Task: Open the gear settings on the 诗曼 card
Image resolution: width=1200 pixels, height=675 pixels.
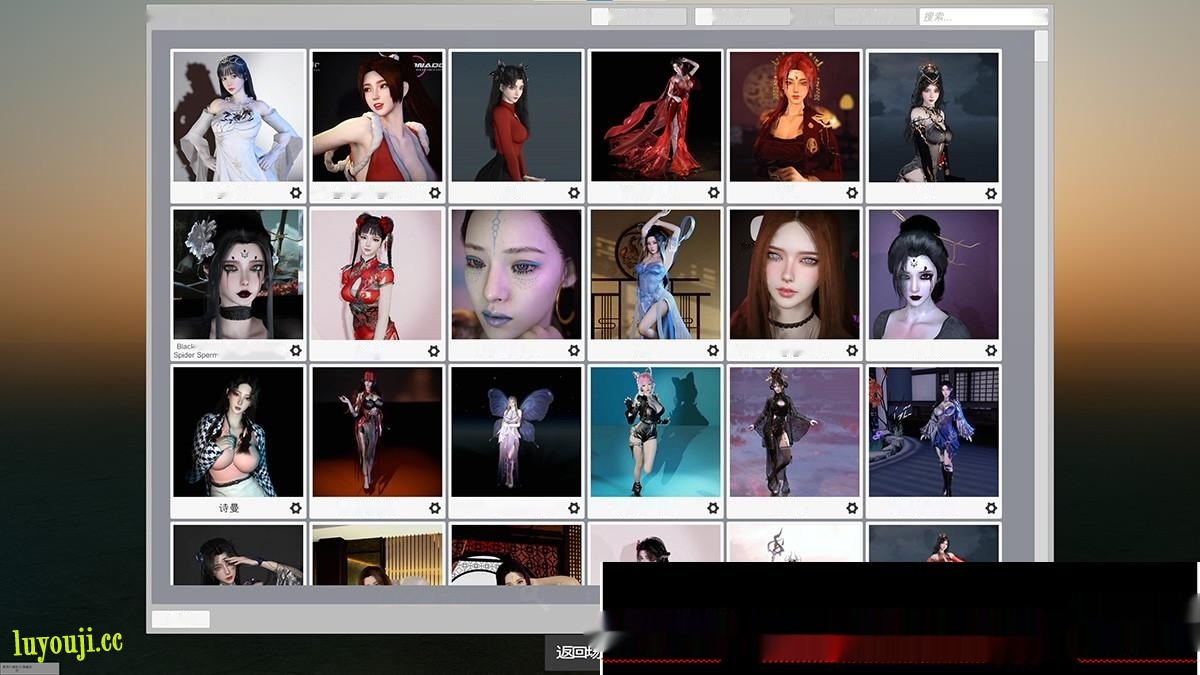Action: coord(295,508)
